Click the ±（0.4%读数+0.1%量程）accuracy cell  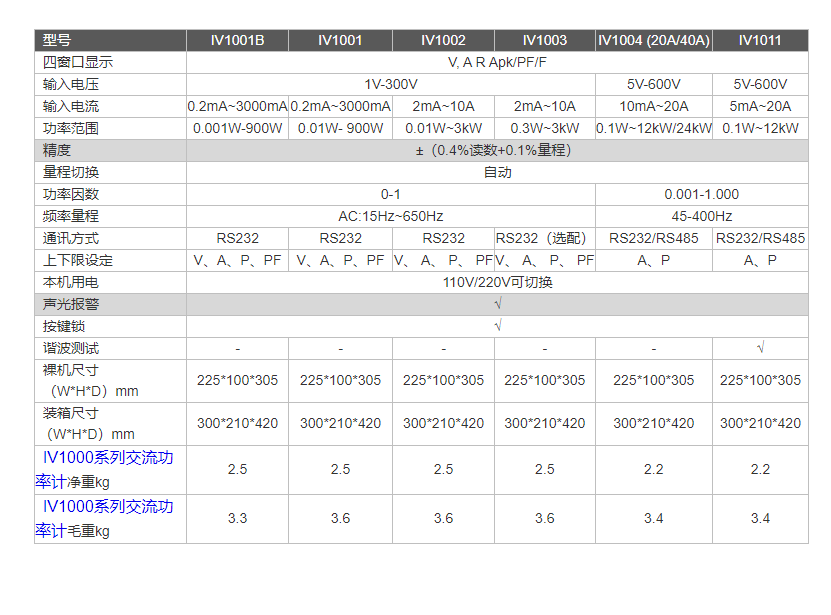click(x=497, y=150)
